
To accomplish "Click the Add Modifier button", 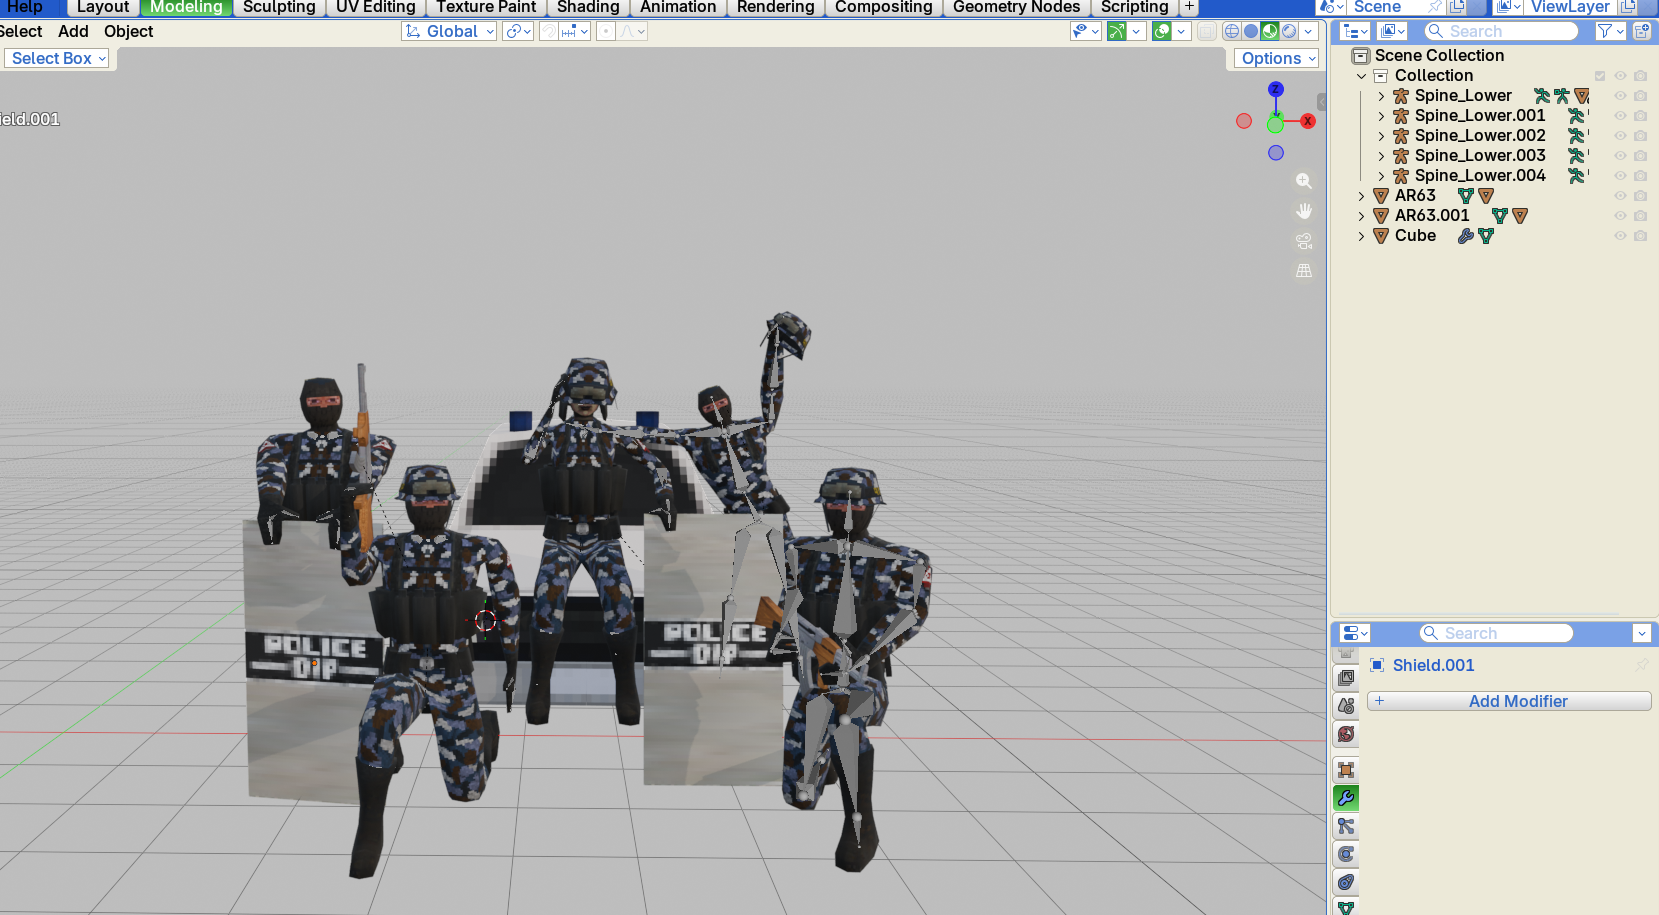I will coord(1509,701).
